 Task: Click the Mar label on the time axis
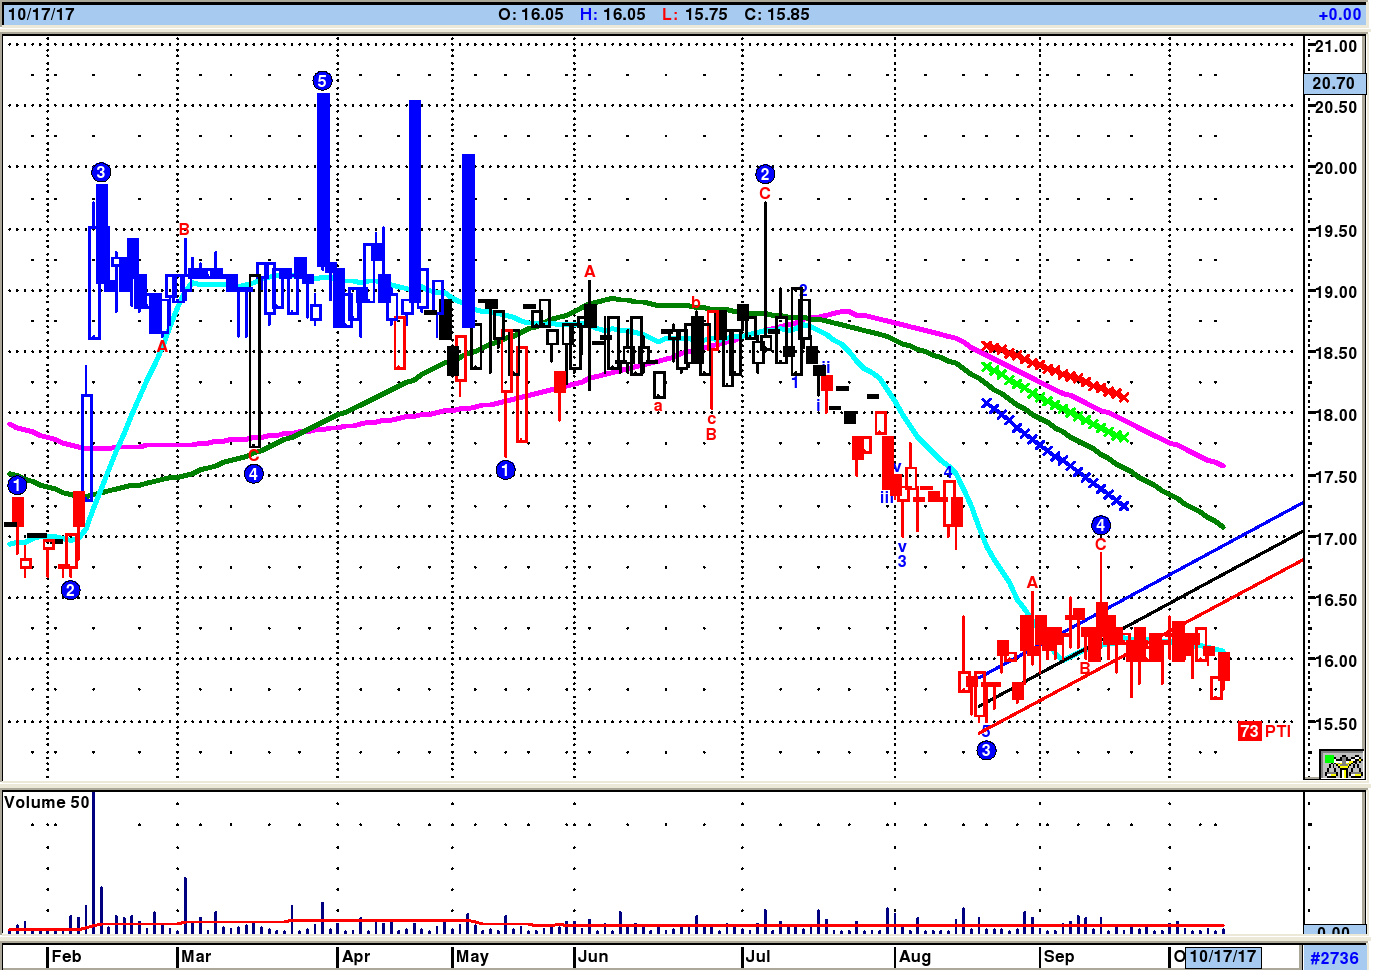pos(196,956)
